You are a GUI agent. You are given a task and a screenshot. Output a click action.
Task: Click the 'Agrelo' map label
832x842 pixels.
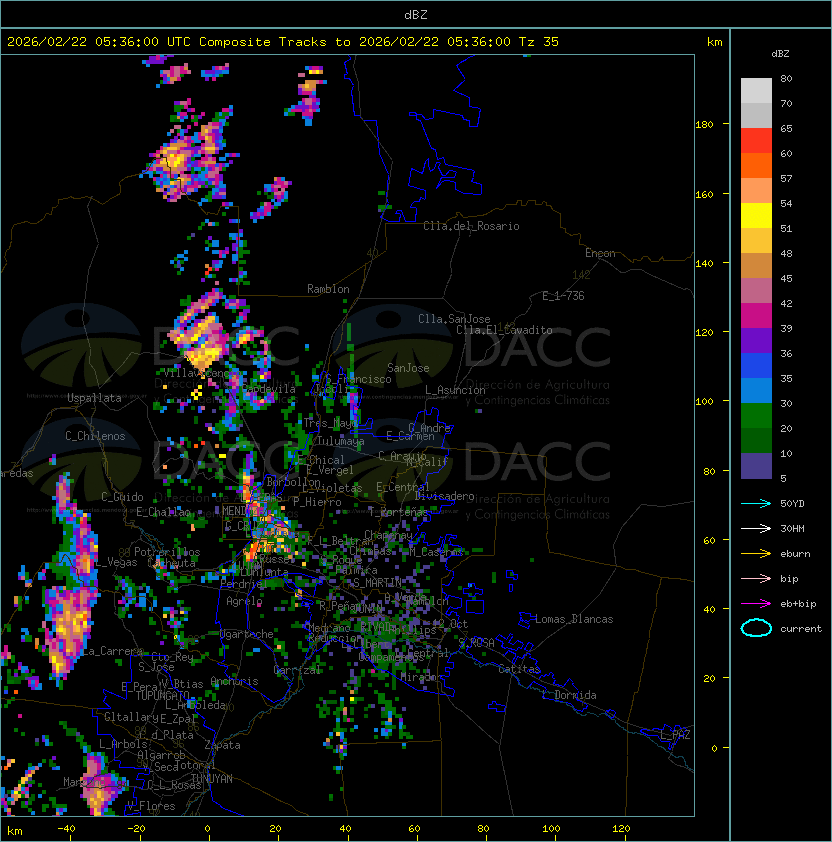[x=244, y=601]
